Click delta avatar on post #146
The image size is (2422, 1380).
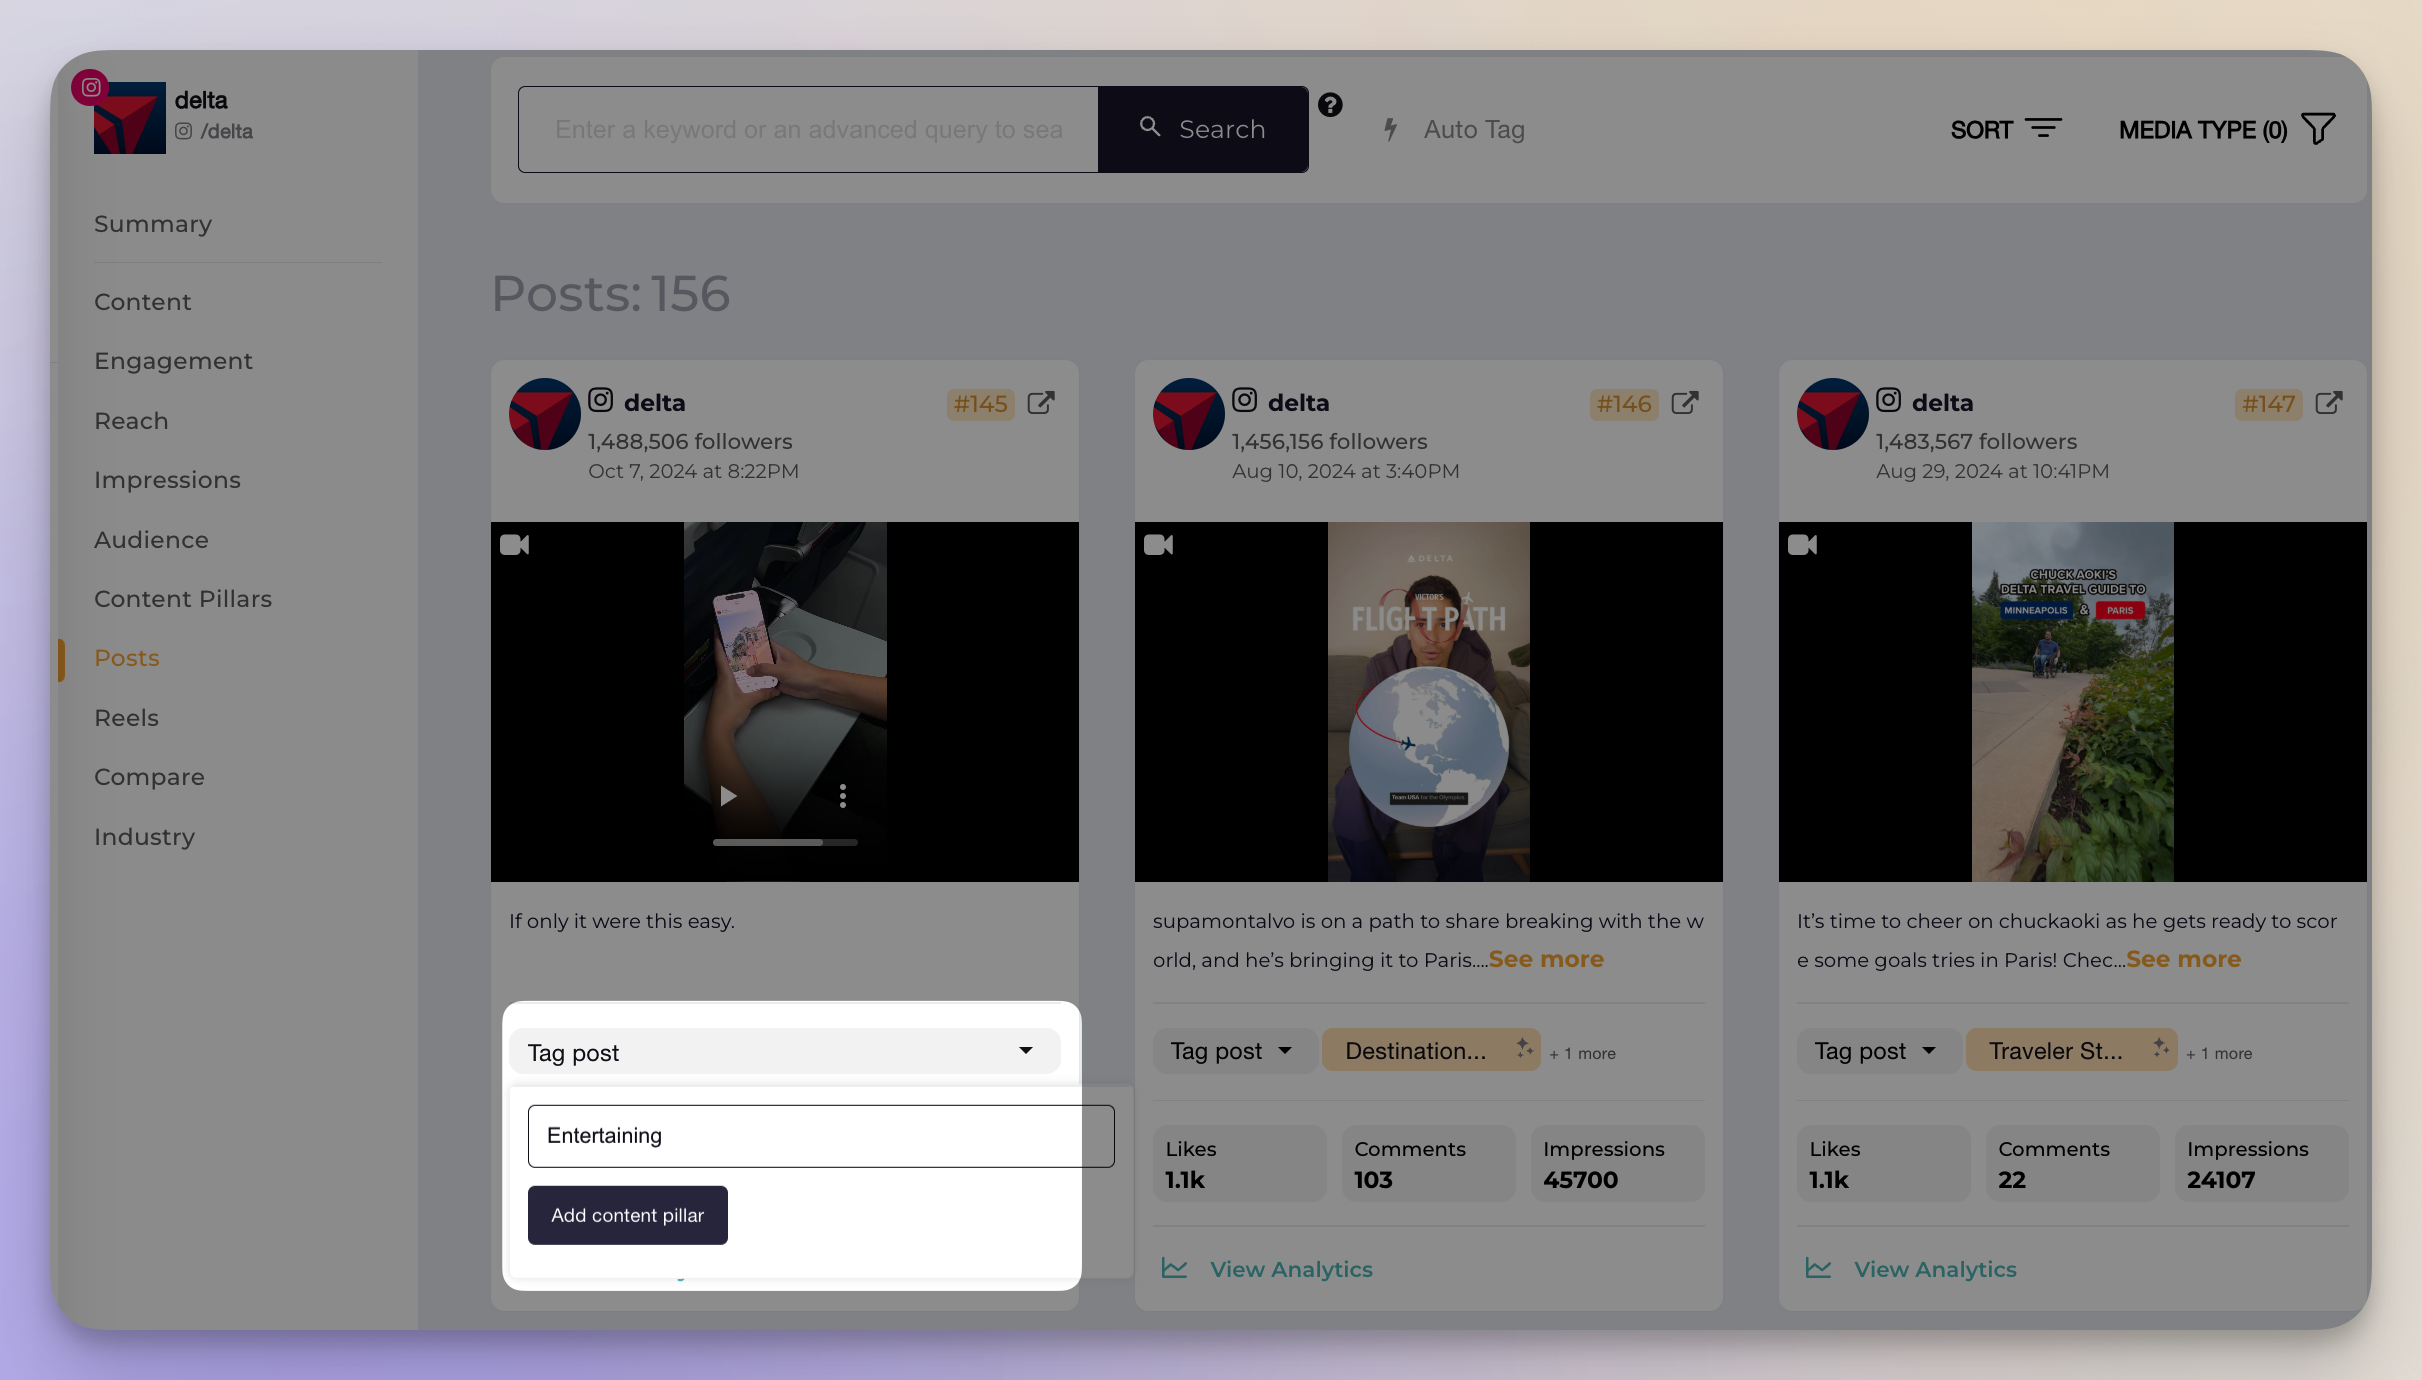[x=1189, y=414]
